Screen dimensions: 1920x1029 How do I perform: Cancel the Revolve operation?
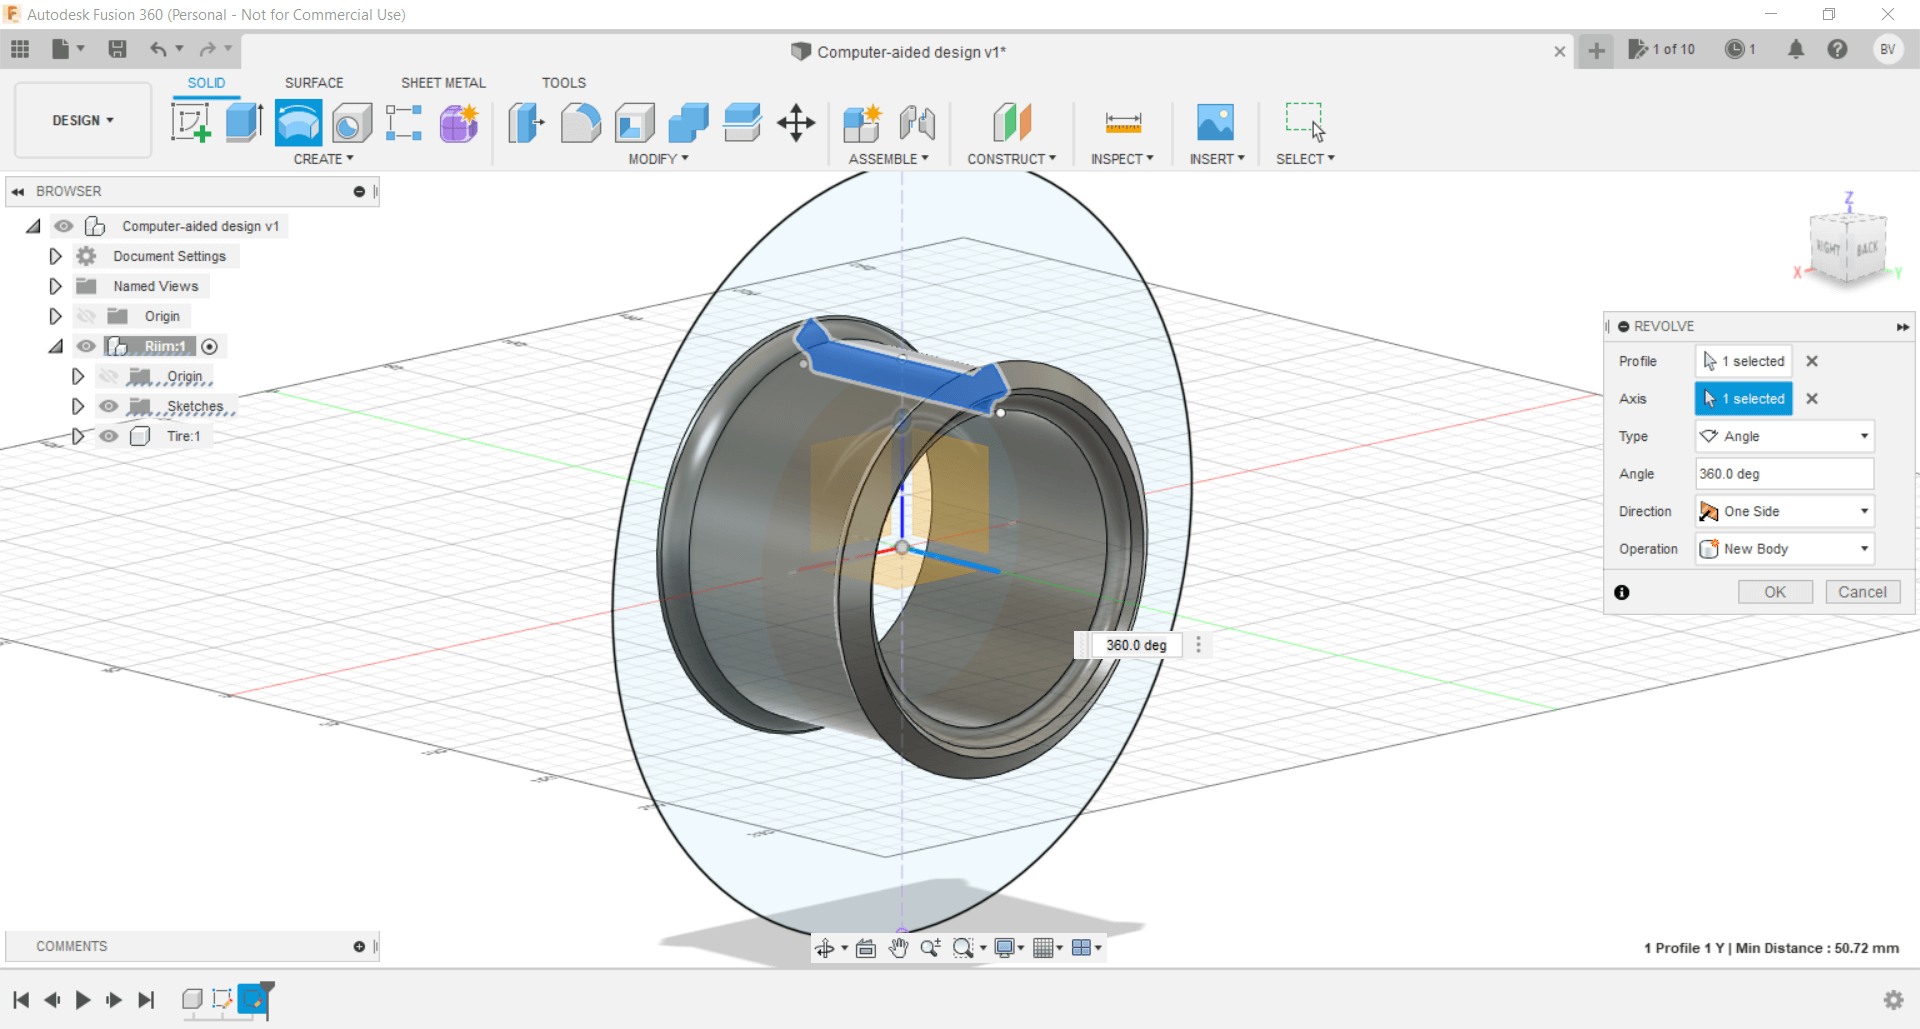click(1862, 592)
